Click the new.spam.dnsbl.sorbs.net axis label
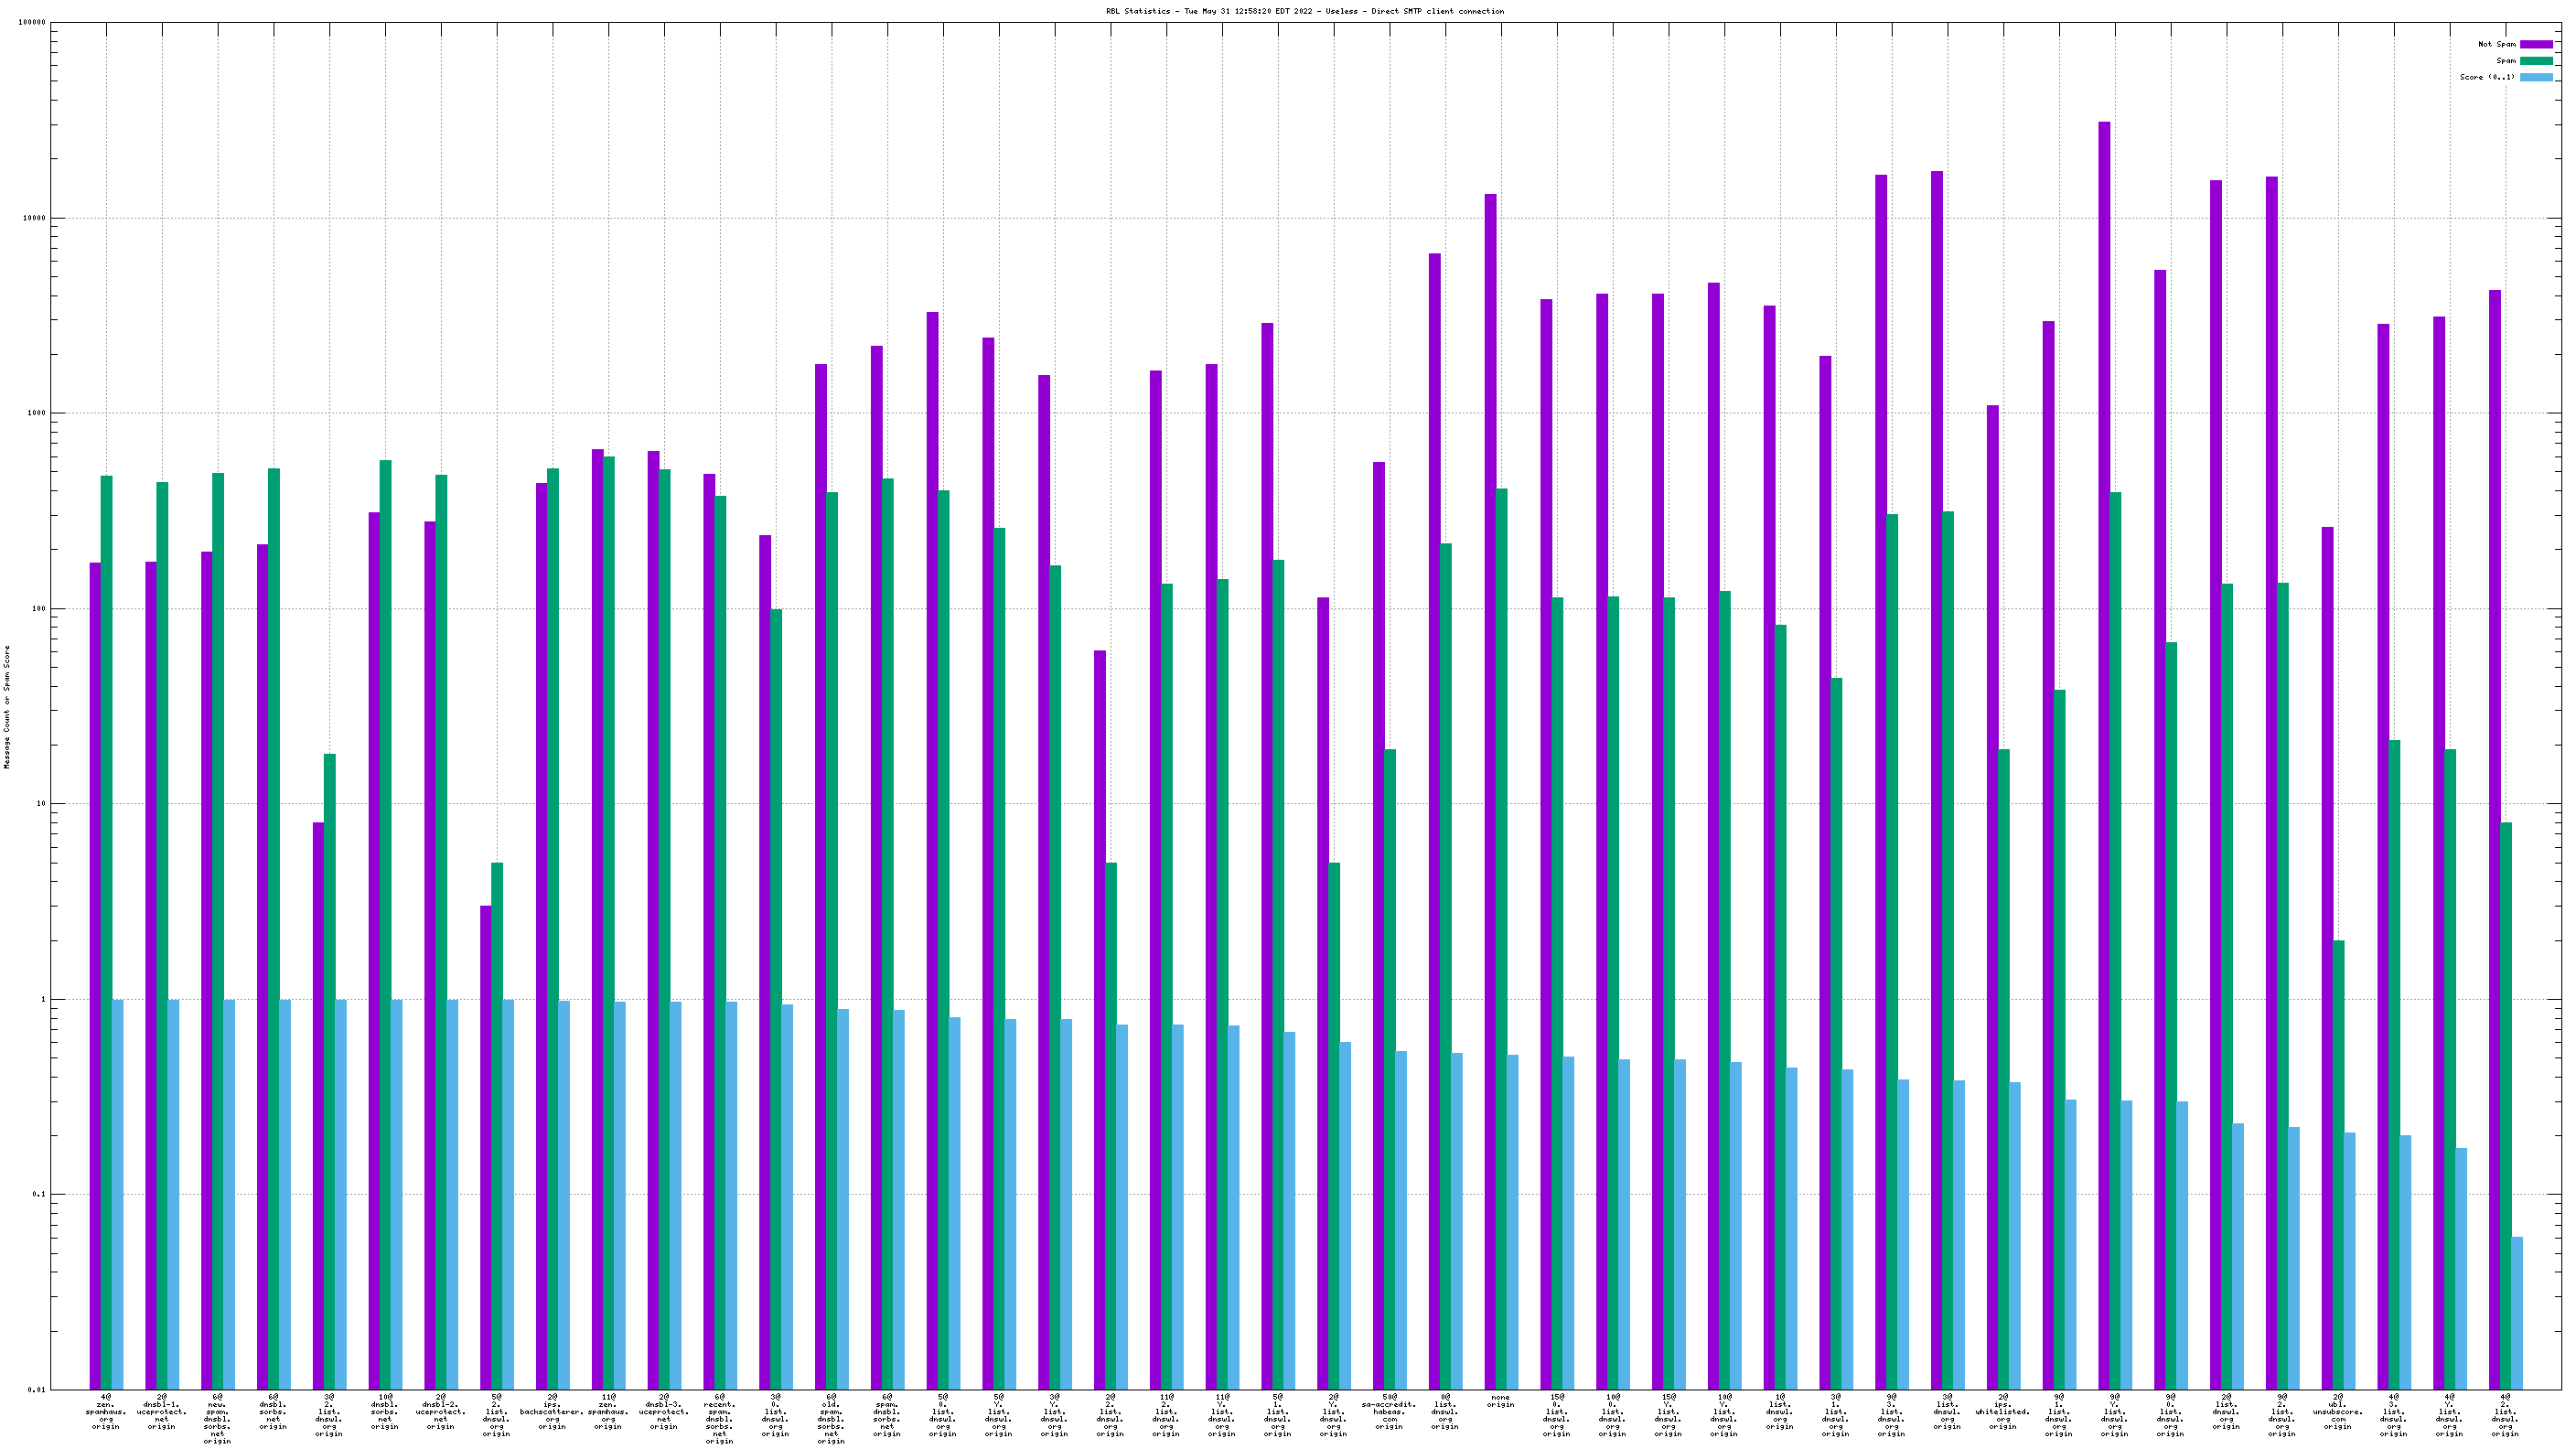Viewport: 2576px width, 1449px height. [217, 1418]
